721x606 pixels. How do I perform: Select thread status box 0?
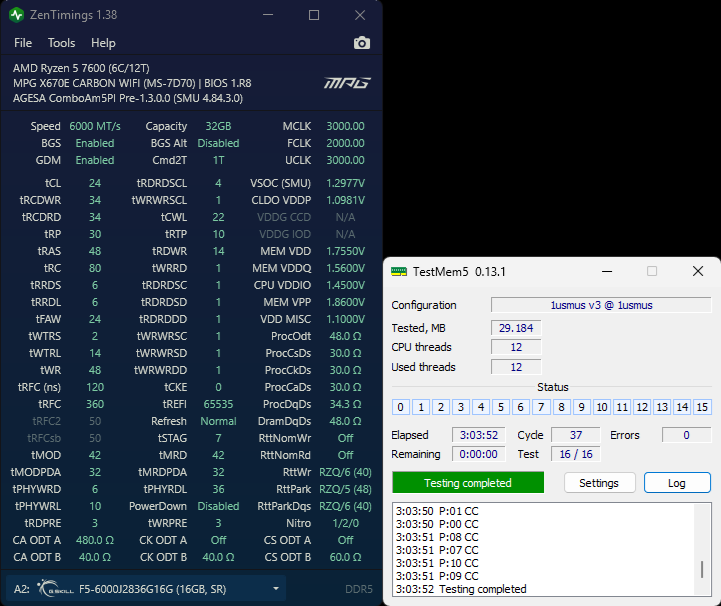(401, 407)
